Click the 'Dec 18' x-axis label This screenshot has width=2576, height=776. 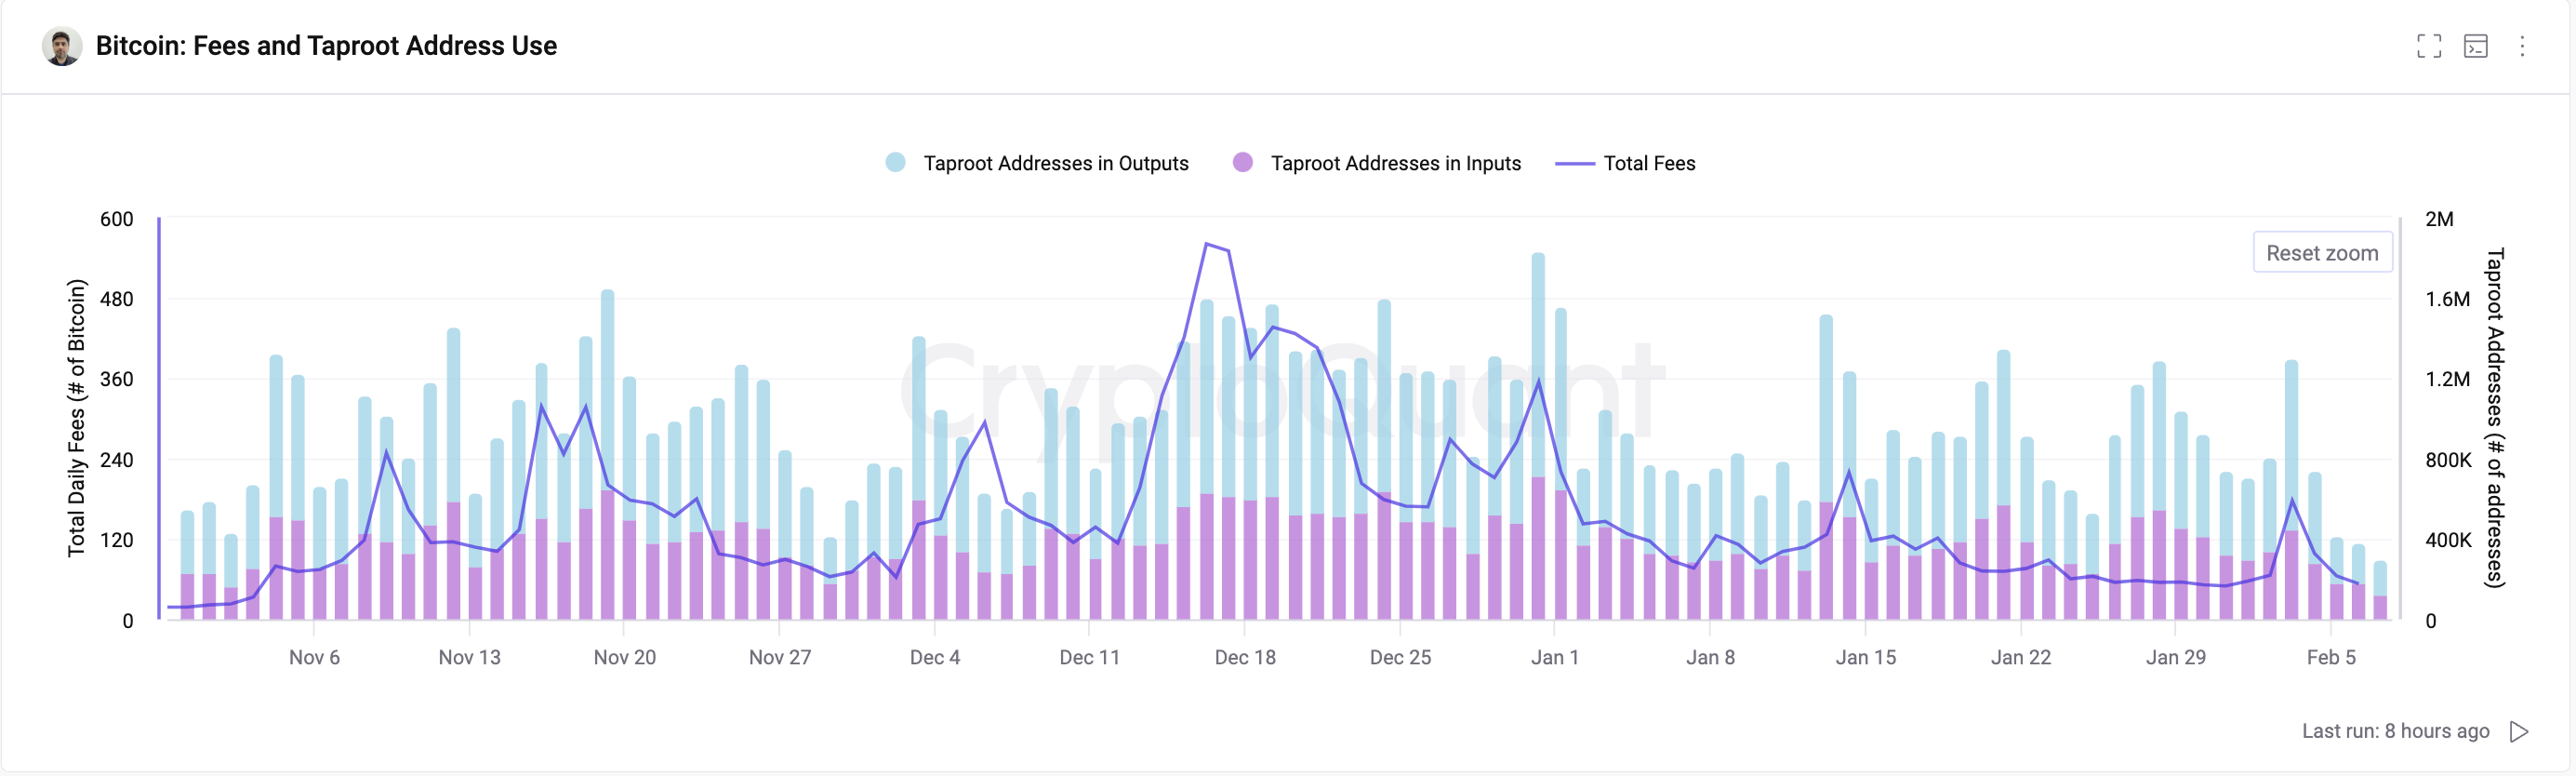[x=1245, y=657]
